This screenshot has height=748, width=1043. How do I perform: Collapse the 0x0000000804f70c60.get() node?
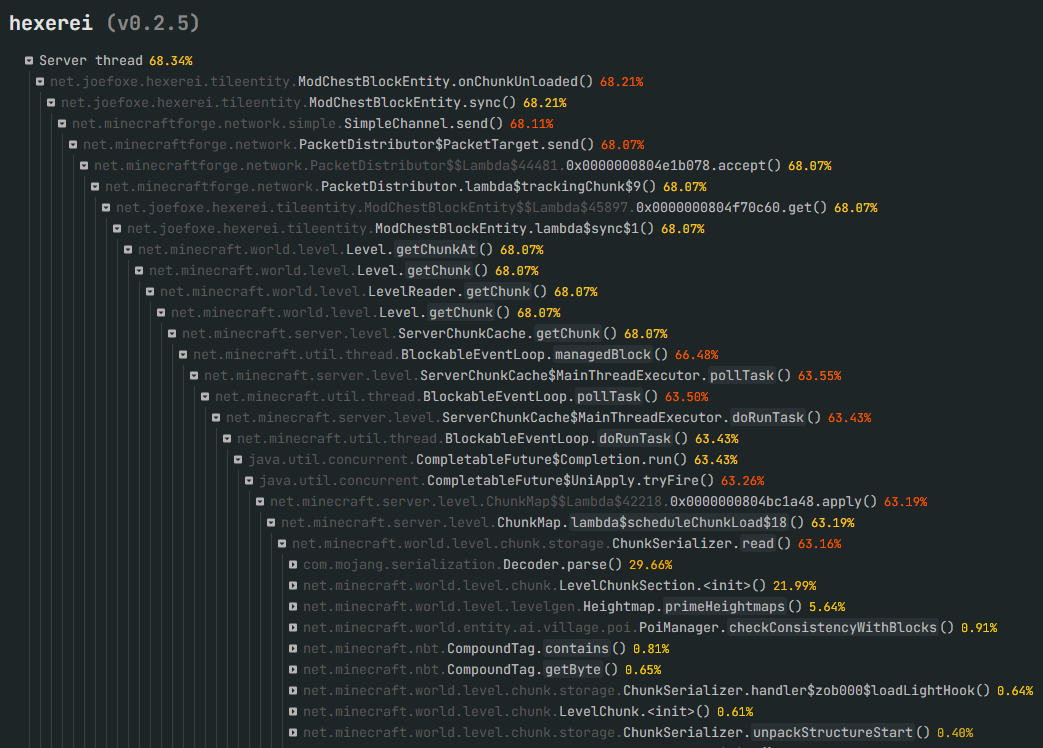pyautogui.click(x=106, y=207)
